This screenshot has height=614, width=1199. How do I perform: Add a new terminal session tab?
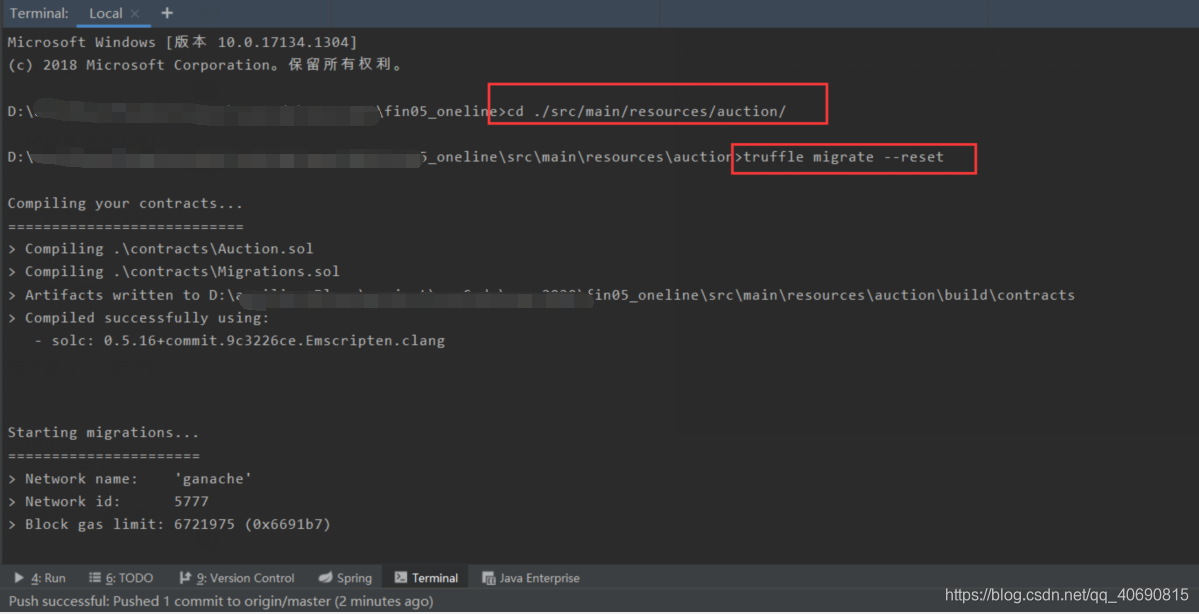pos(167,13)
